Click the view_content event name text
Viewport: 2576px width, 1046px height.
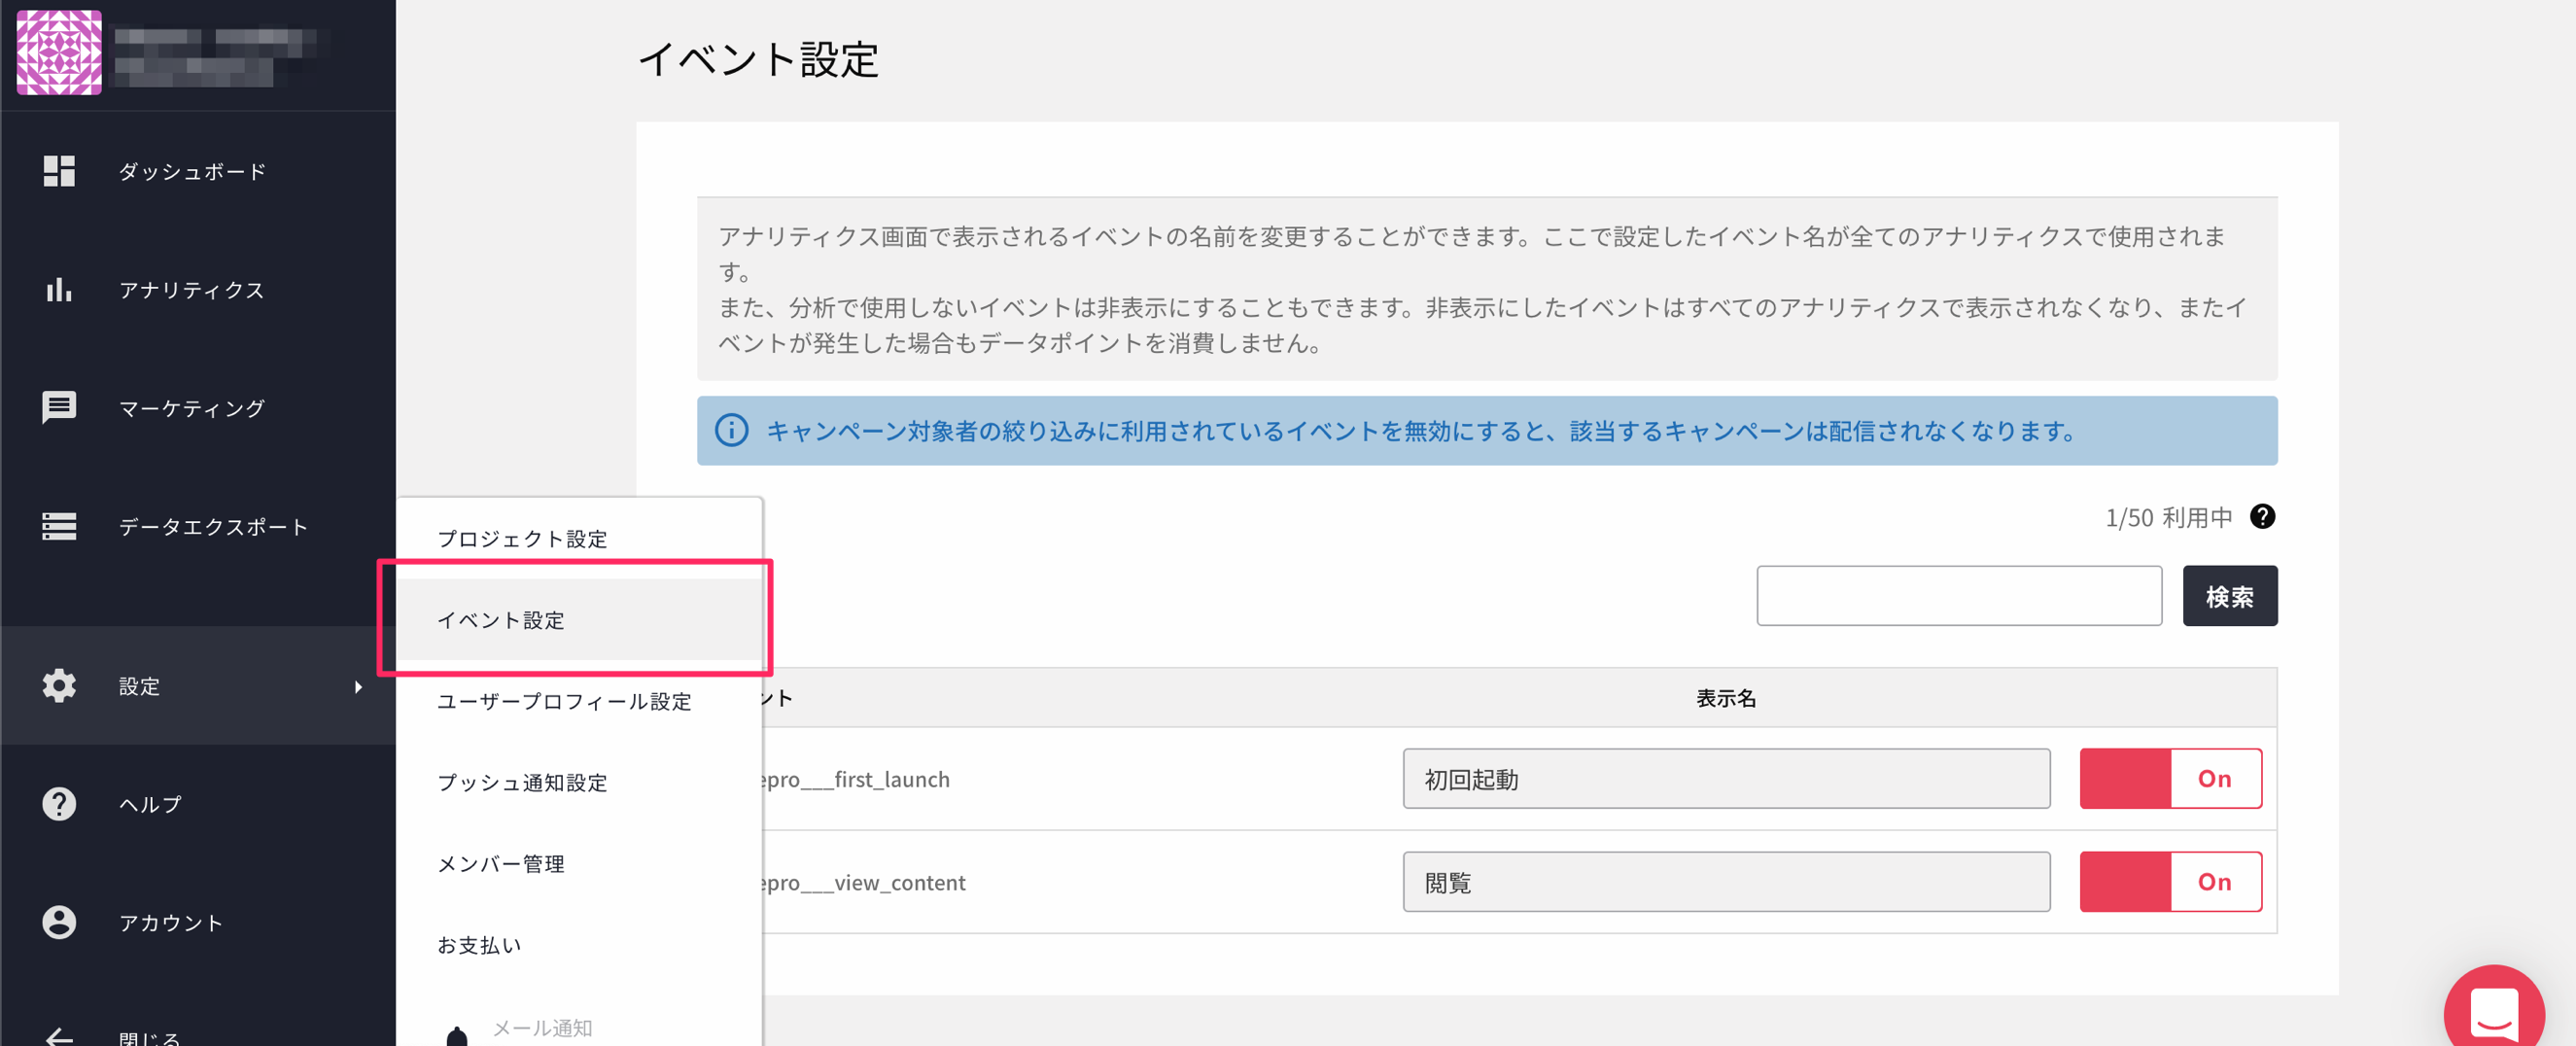tap(863, 882)
